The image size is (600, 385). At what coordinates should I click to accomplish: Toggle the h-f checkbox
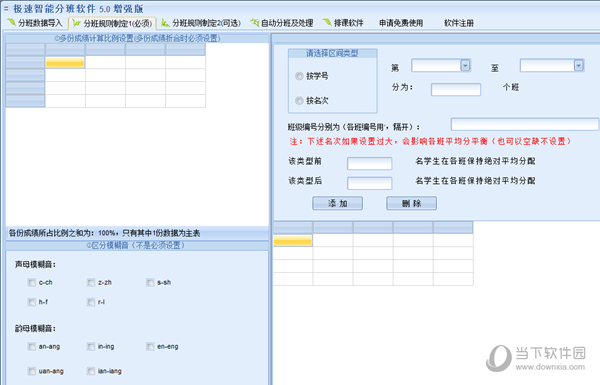31,302
